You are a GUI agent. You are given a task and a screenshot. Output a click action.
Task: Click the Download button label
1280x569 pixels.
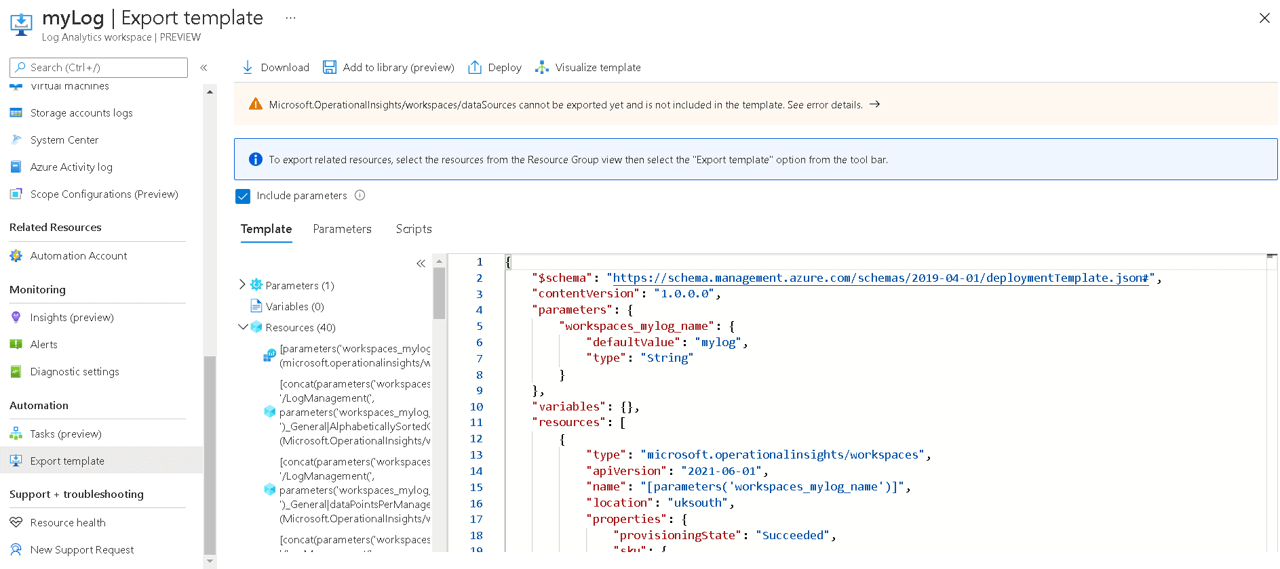[x=285, y=68]
